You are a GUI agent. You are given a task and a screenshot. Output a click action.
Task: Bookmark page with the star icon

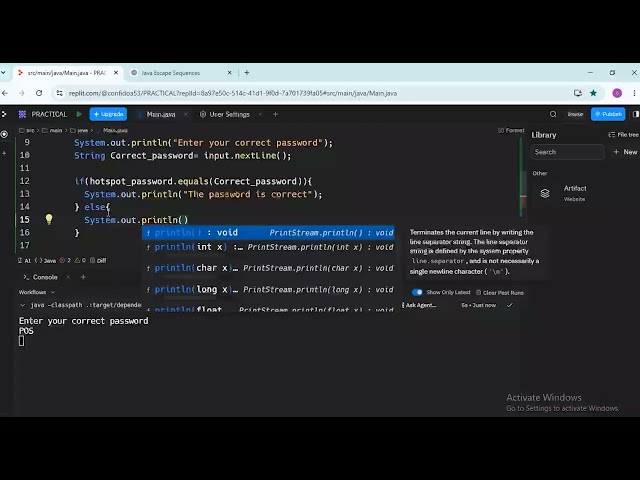[x=593, y=93]
